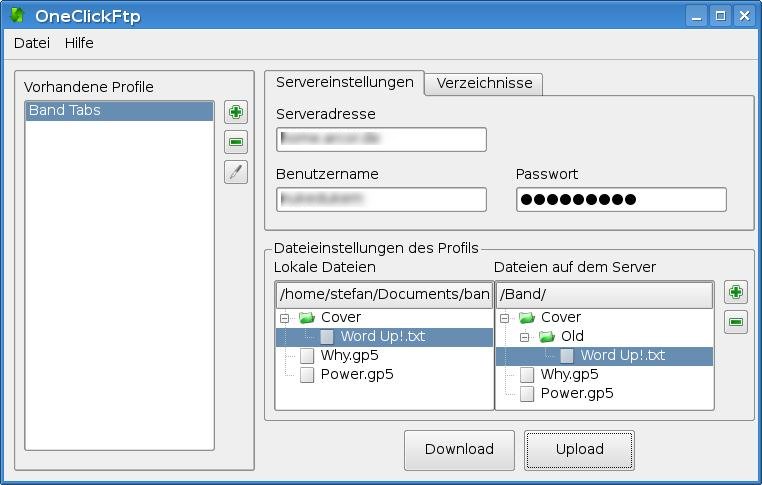Click the green remove profile icon
Screen dimensions: 762x485
click(x=236, y=142)
